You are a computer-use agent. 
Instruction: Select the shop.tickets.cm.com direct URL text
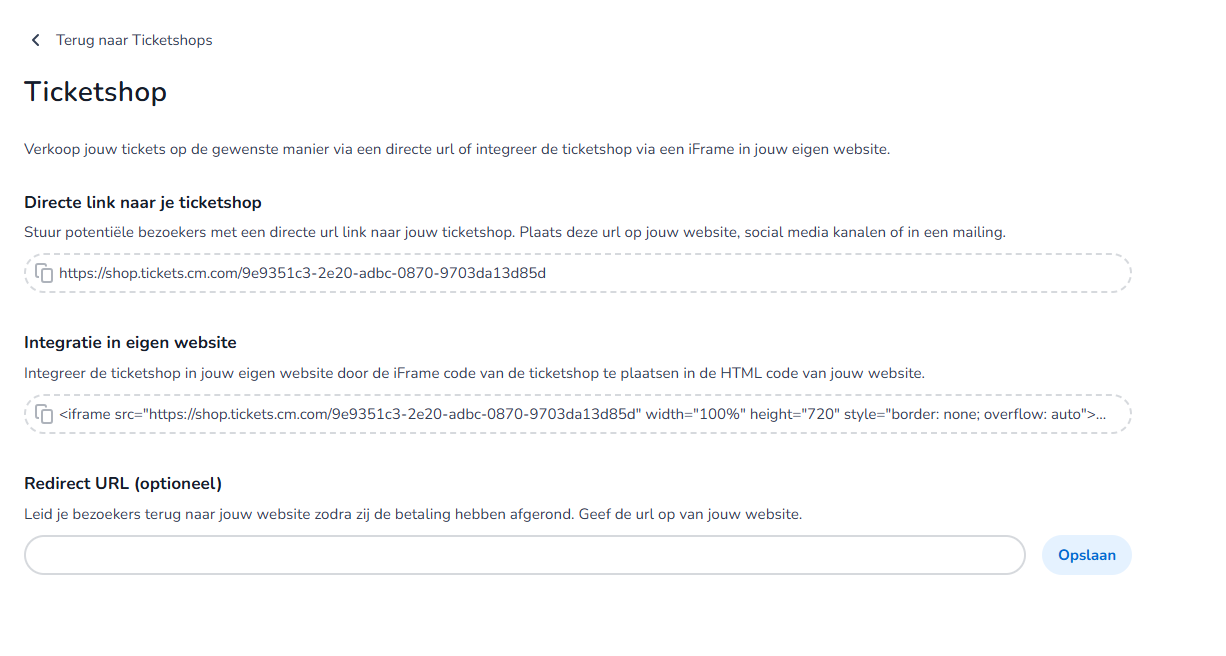tap(302, 273)
